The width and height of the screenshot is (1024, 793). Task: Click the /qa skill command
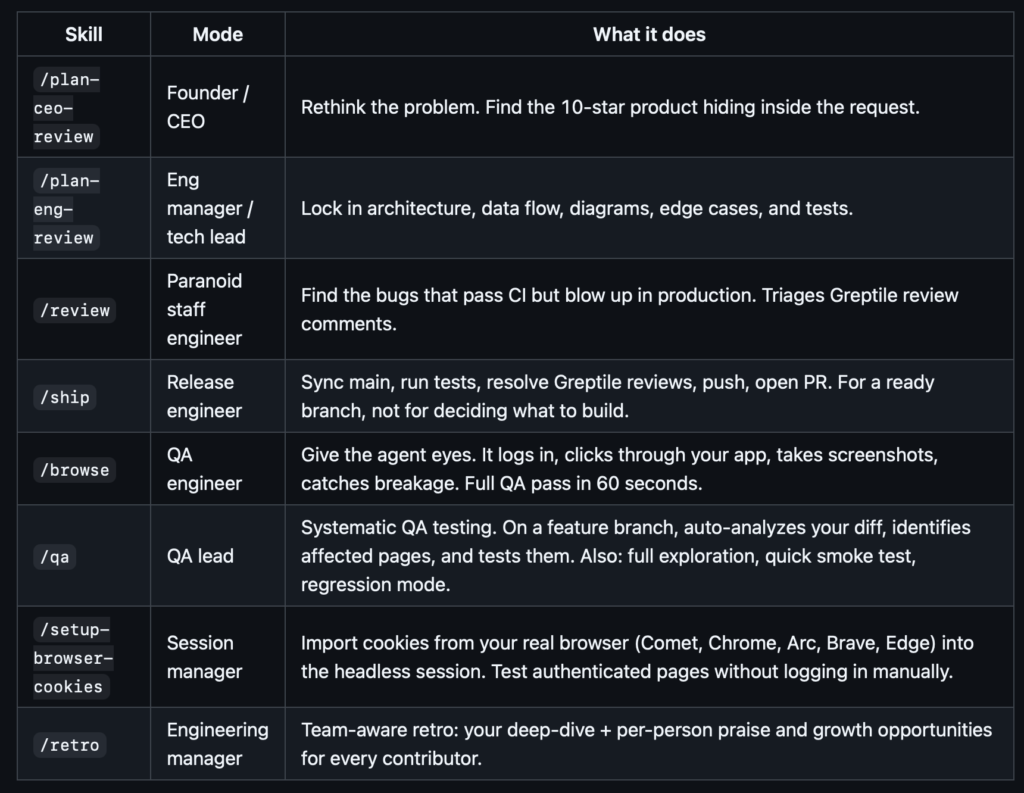(55, 557)
